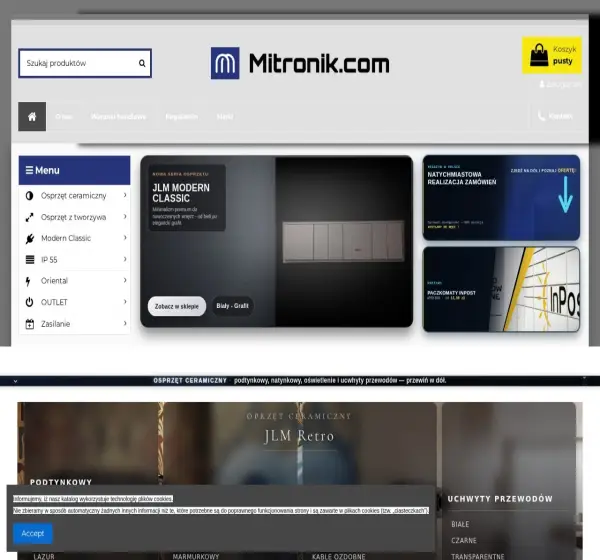This screenshot has height=560, width=600.
Task: Click the hamburger icon beside Menu
Action: [29, 170]
